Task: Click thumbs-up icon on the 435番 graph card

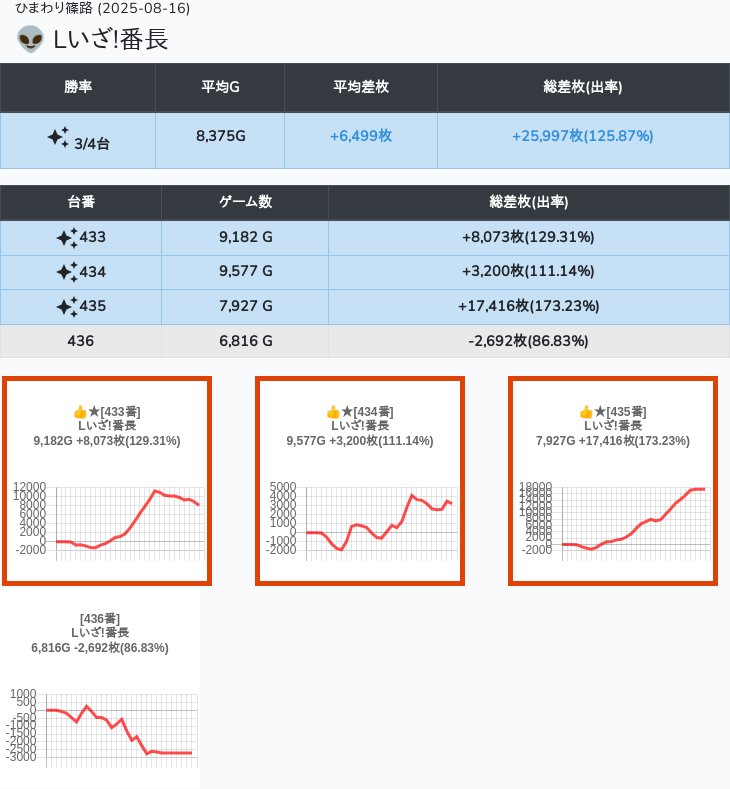Action: [586, 412]
